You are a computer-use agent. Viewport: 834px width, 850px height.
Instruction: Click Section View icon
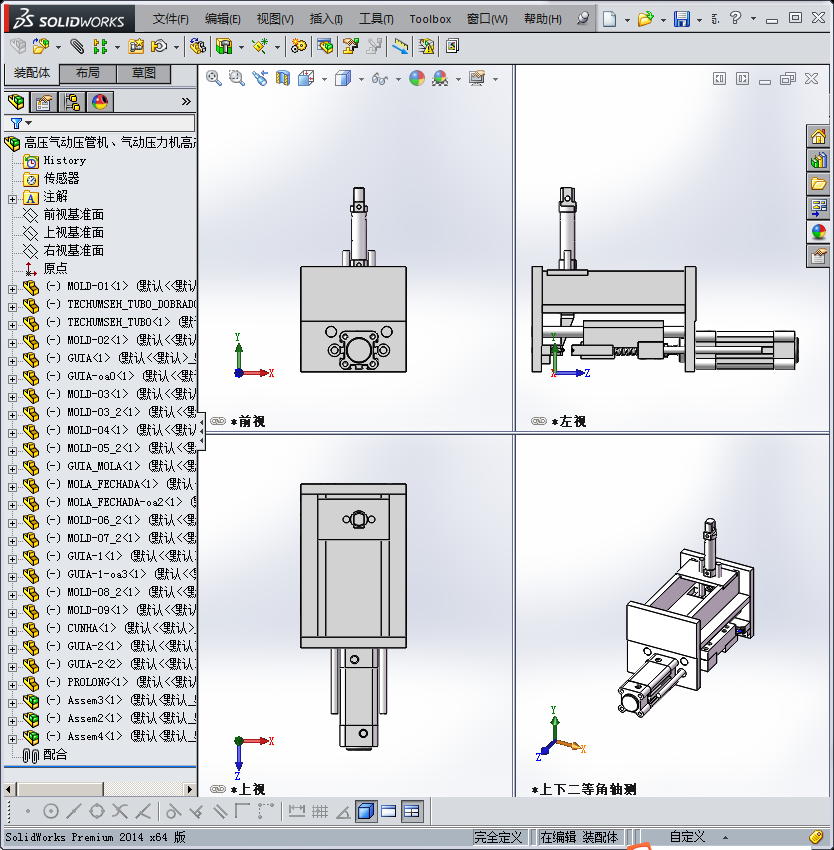click(x=283, y=79)
